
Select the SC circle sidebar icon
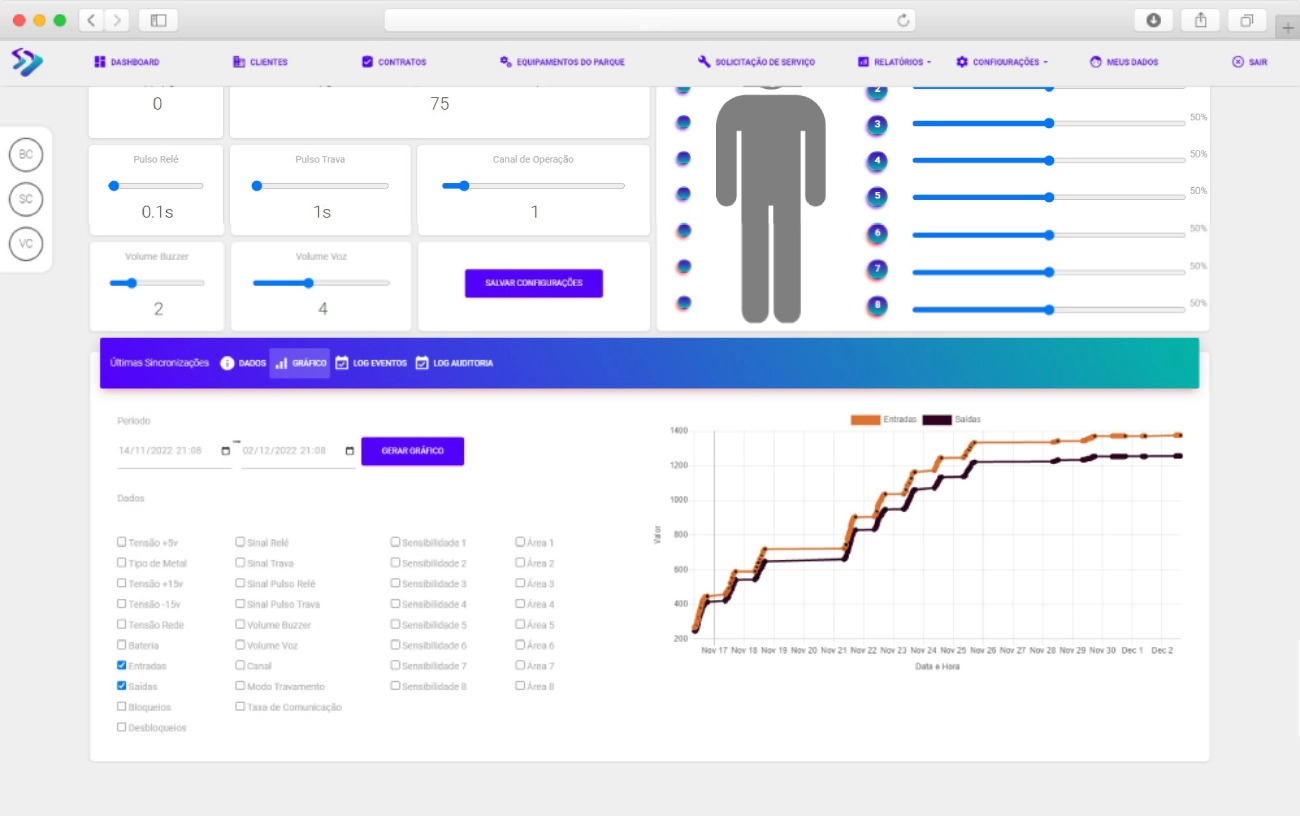pyautogui.click(x=26, y=199)
